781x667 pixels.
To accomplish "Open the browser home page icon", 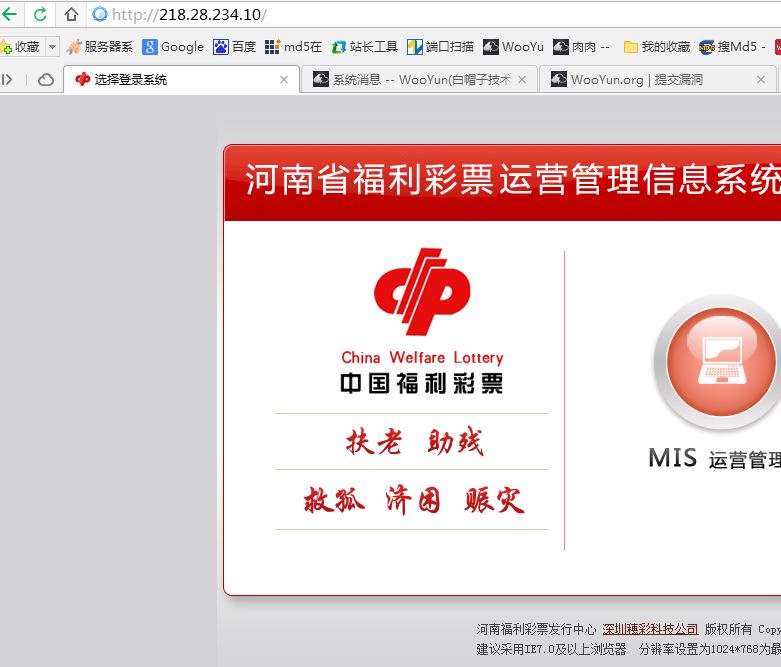I will click(x=71, y=14).
